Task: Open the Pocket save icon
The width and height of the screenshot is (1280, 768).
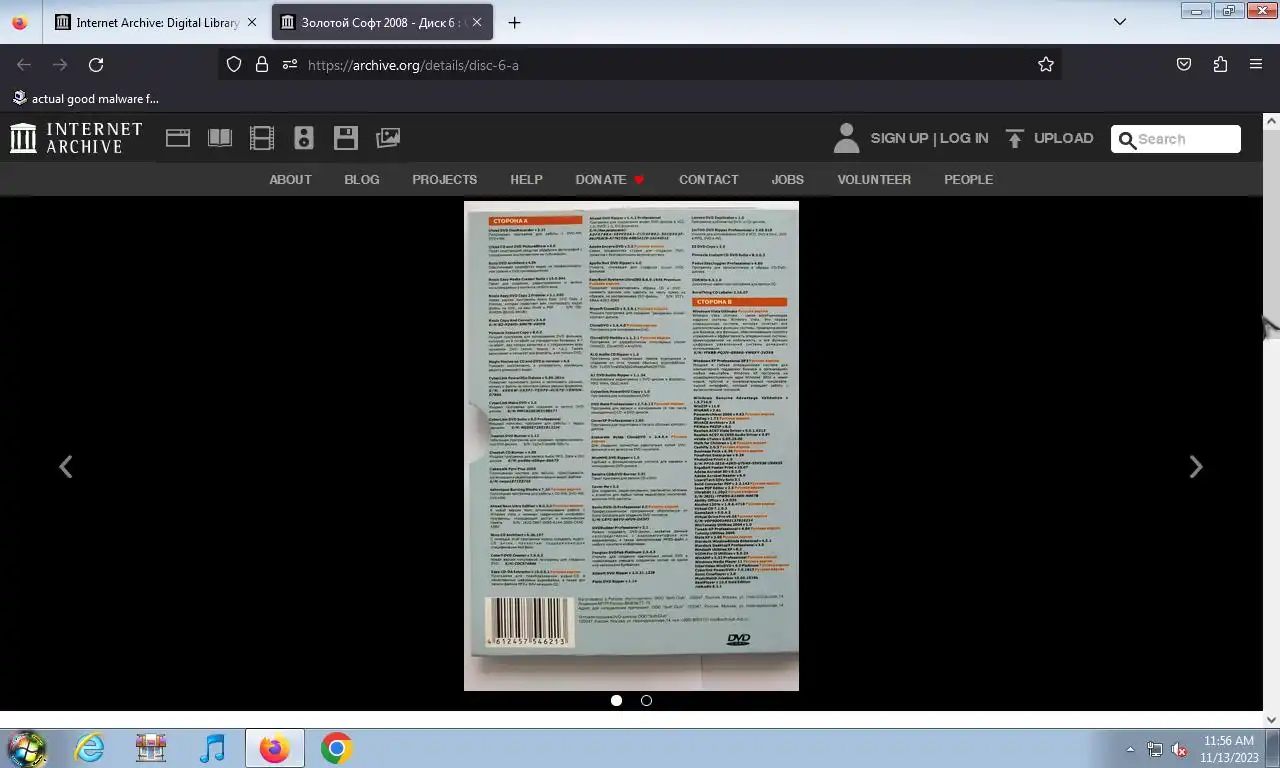Action: [x=1184, y=64]
